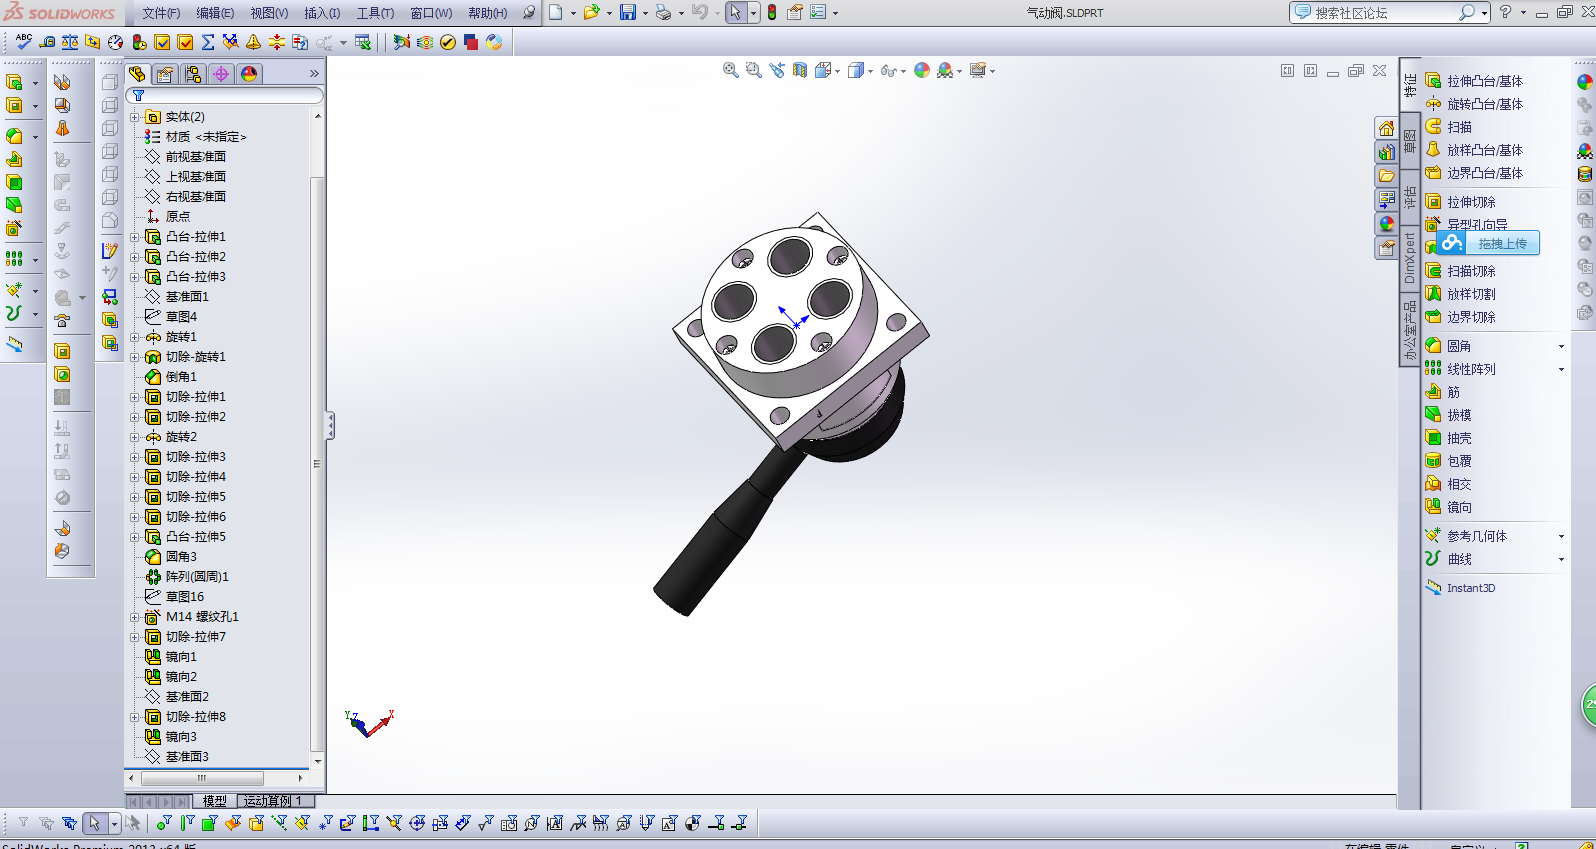Click zoom to fit icon in viewport

click(731, 70)
